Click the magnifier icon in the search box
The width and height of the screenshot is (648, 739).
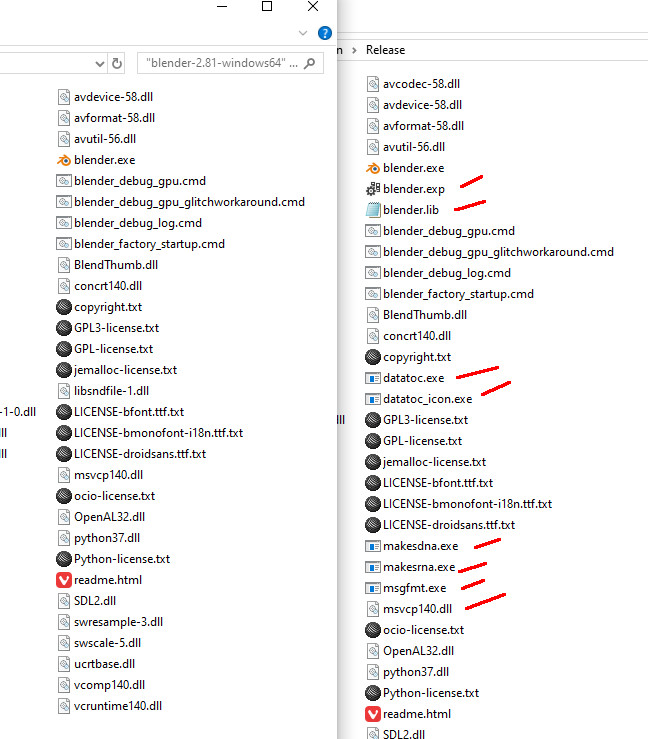[x=310, y=63]
